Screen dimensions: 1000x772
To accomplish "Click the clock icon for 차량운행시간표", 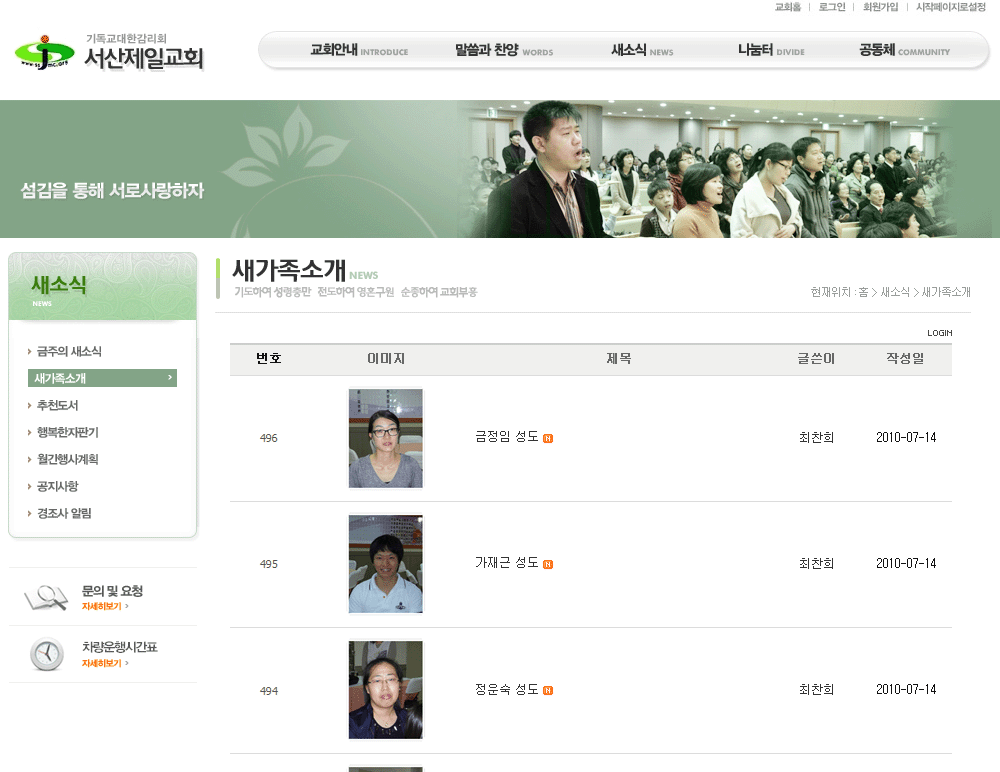I will [x=47, y=654].
